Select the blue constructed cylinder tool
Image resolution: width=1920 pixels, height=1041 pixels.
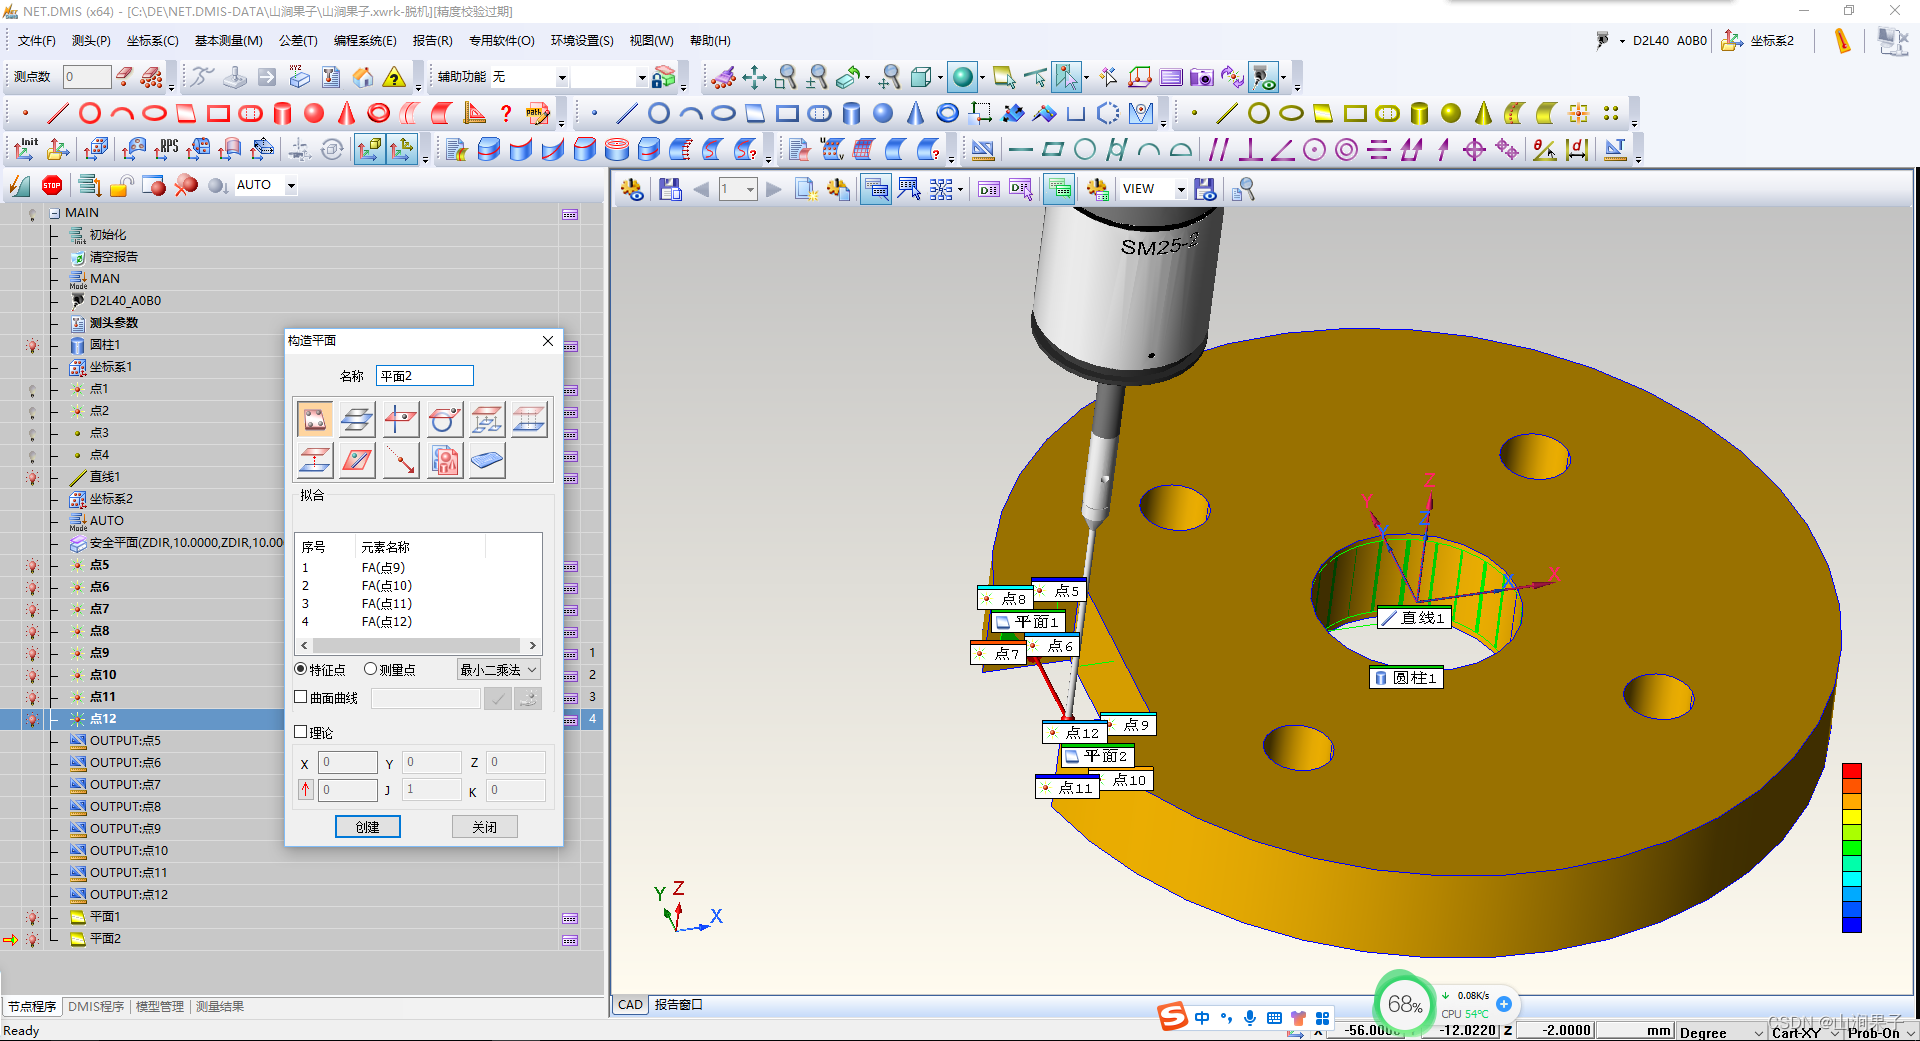[x=851, y=113]
